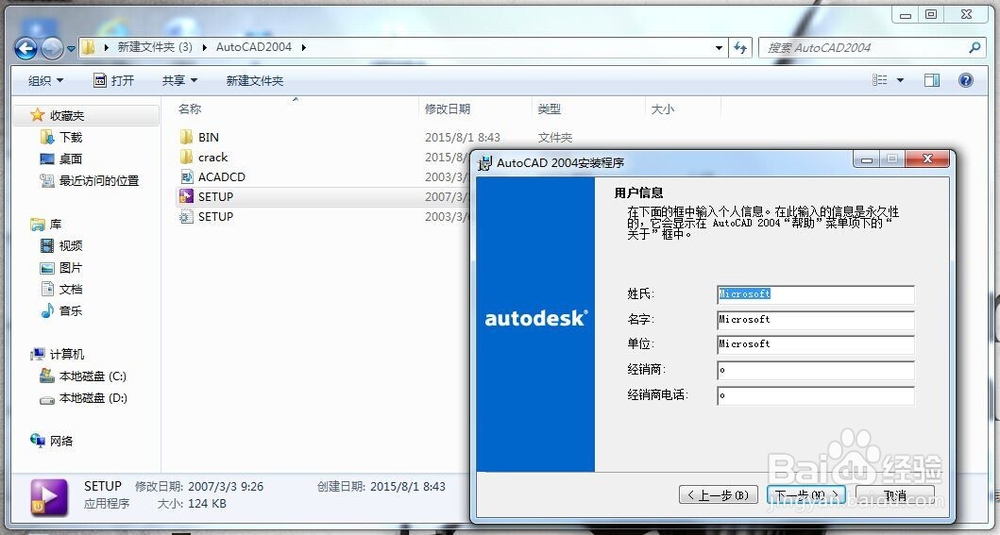Click the 取消 cancel button
This screenshot has width=1000, height=535.
tap(895, 495)
